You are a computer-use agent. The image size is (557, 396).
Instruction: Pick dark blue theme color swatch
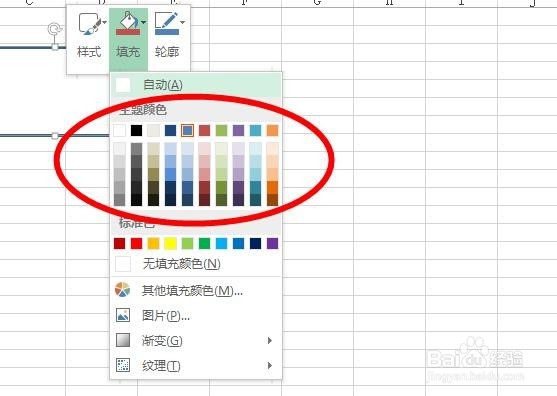171,130
